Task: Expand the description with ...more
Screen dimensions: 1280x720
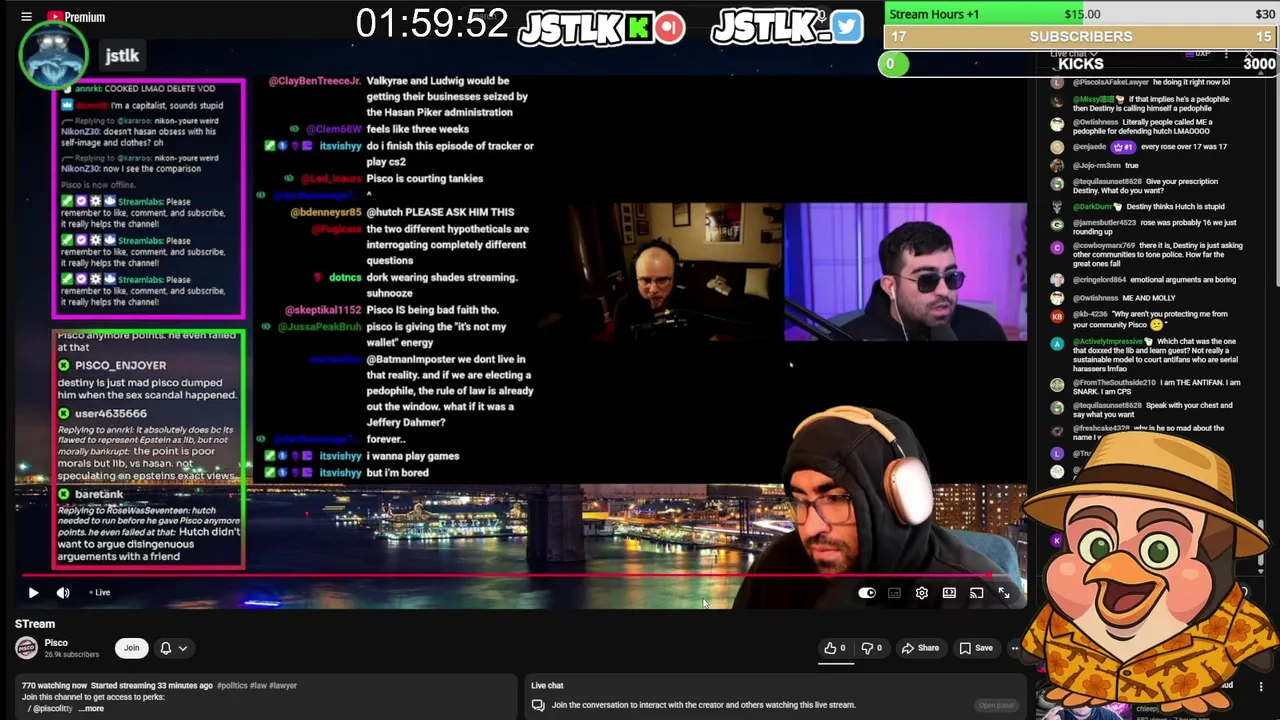Action: click(x=92, y=709)
